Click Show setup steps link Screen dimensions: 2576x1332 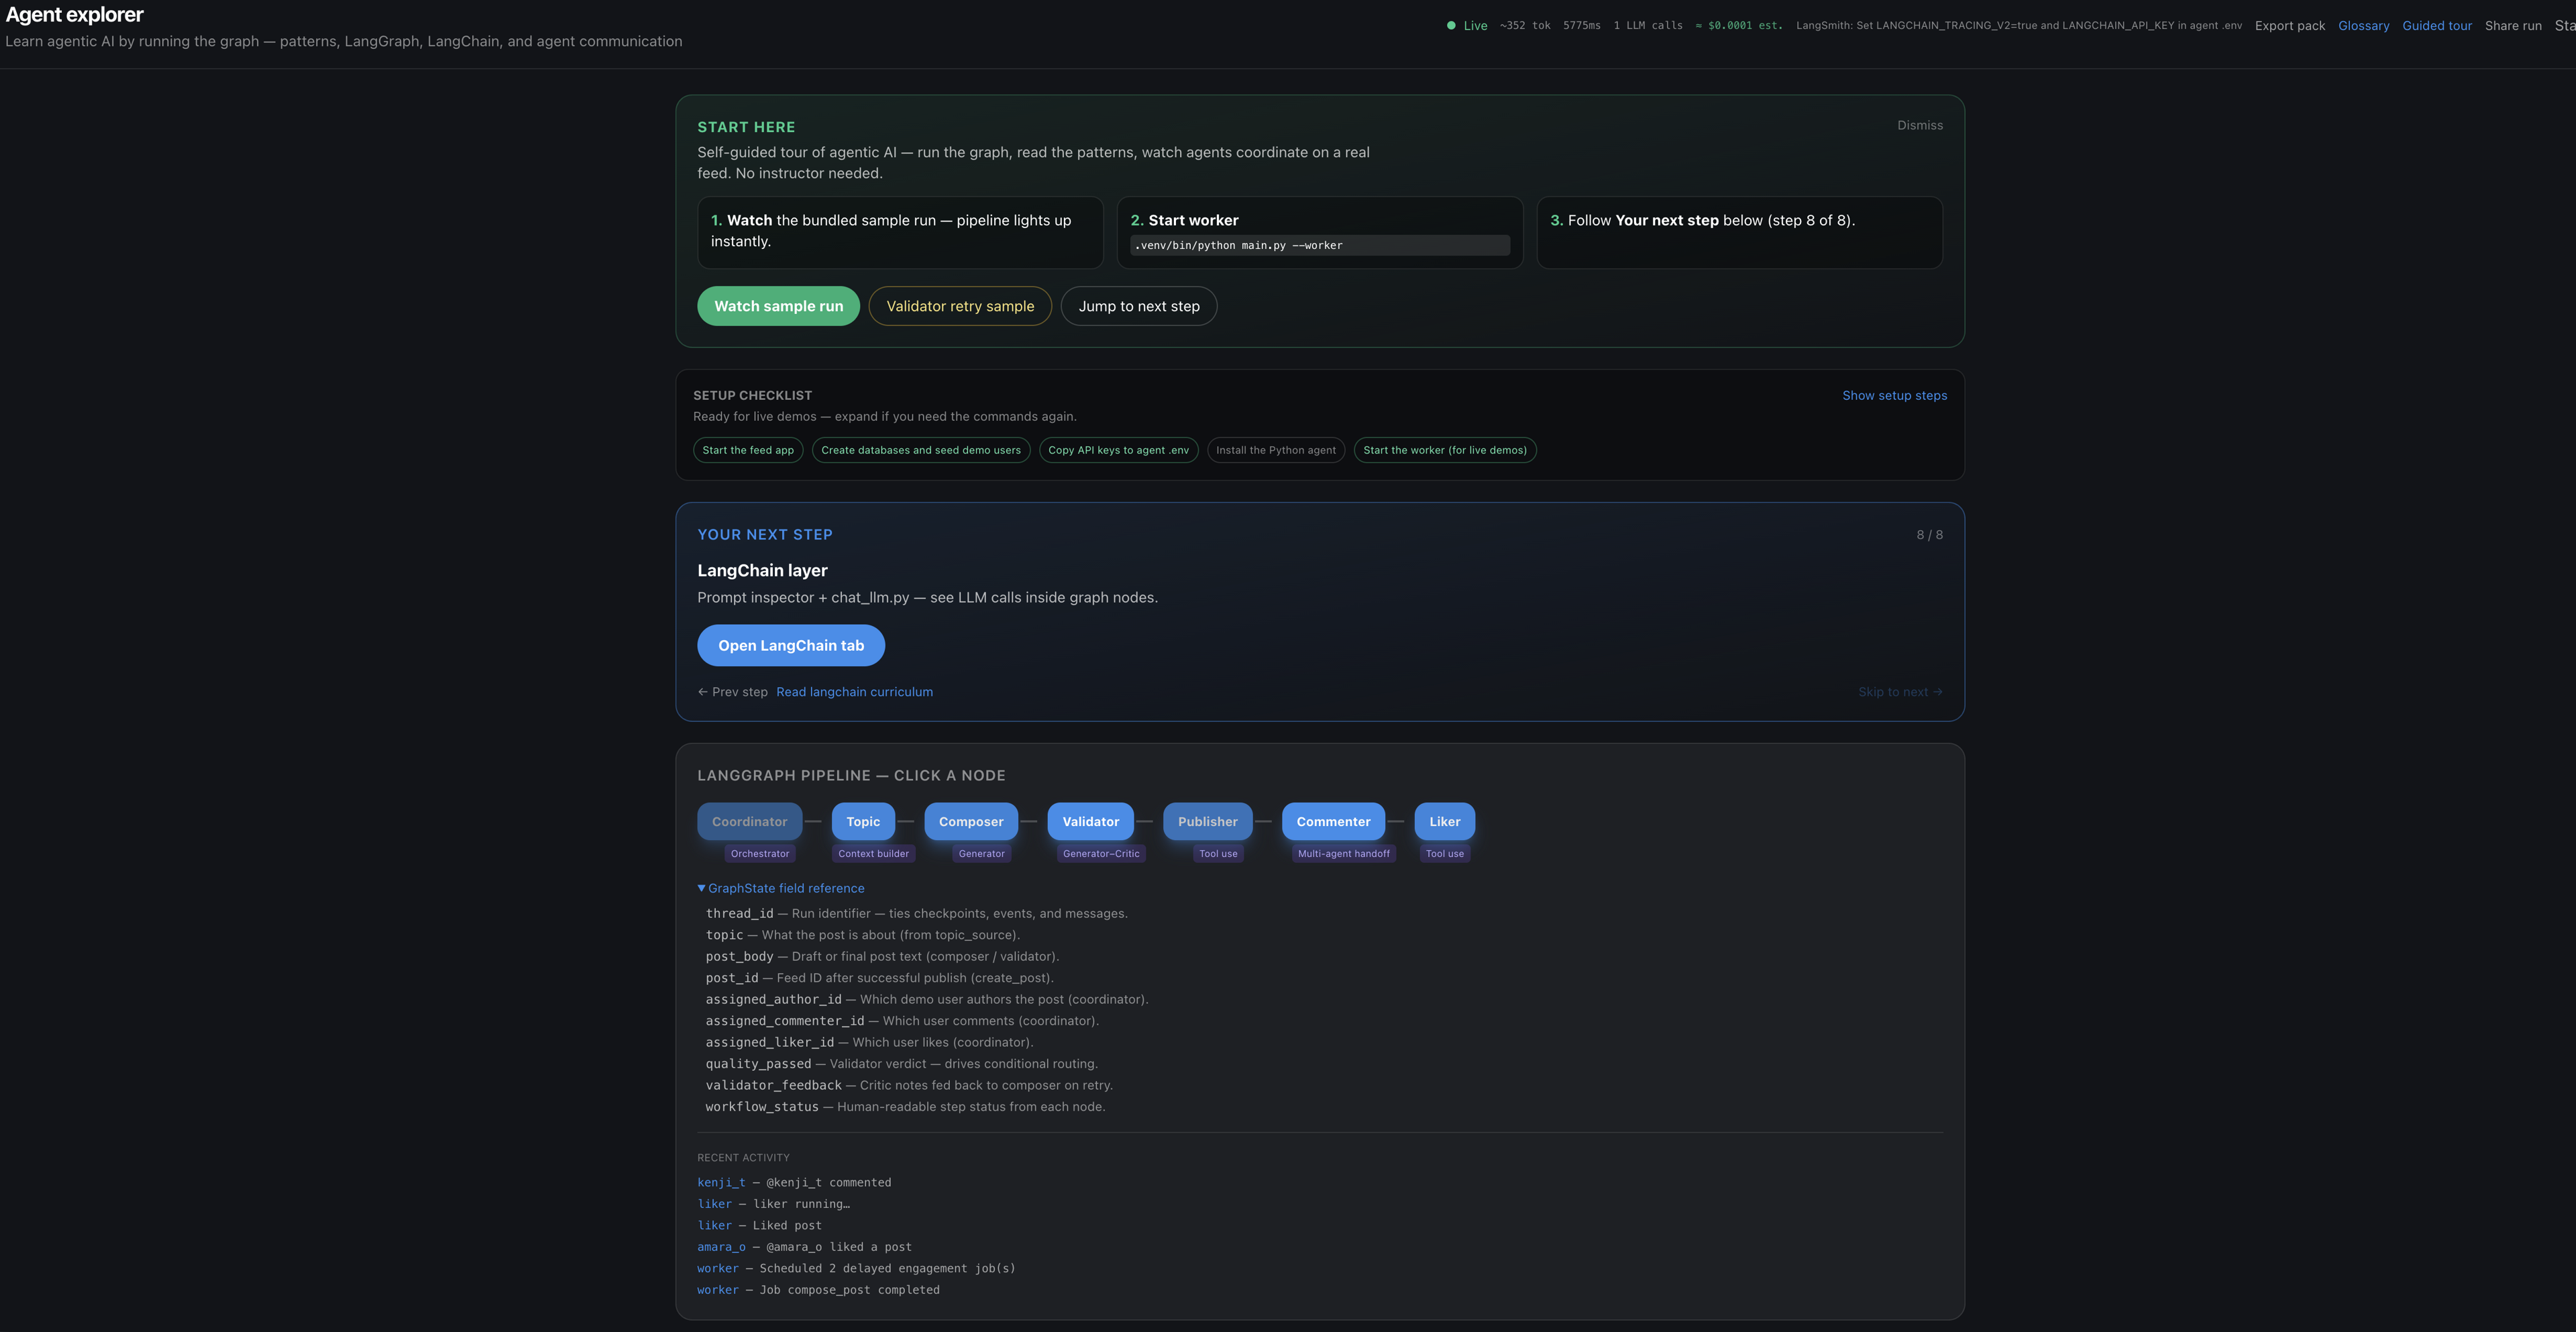(1894, 395)
